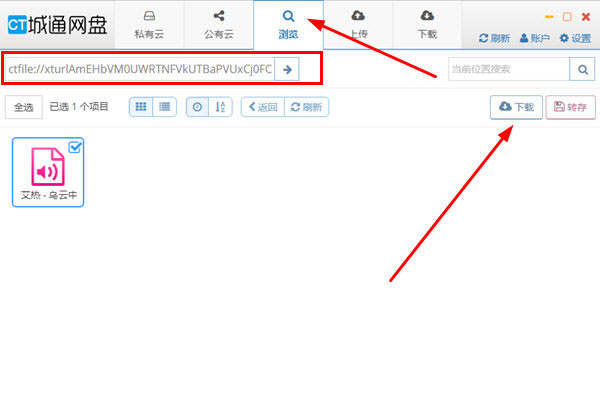Click the 转存 save-to-cloud button
600x403 pixels.
click(x=571, y=107)
